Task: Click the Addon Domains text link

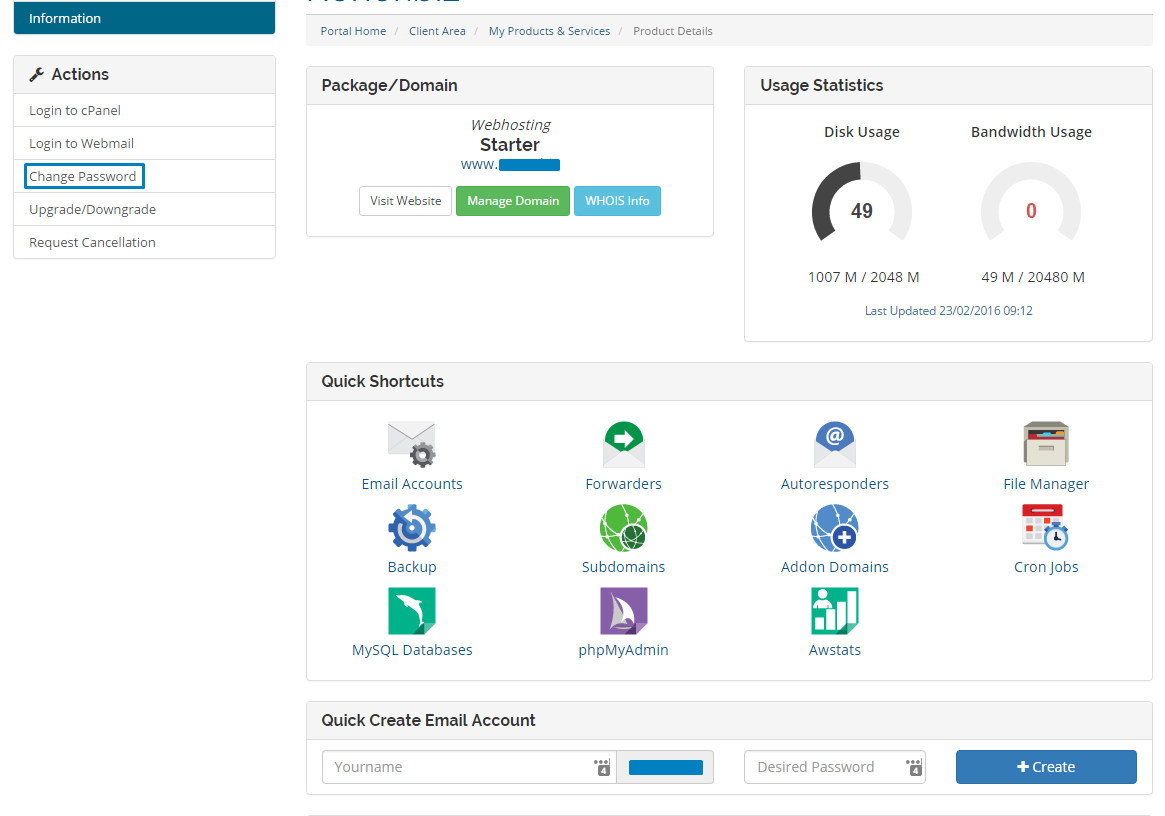Action: click(x=834, y=567)
